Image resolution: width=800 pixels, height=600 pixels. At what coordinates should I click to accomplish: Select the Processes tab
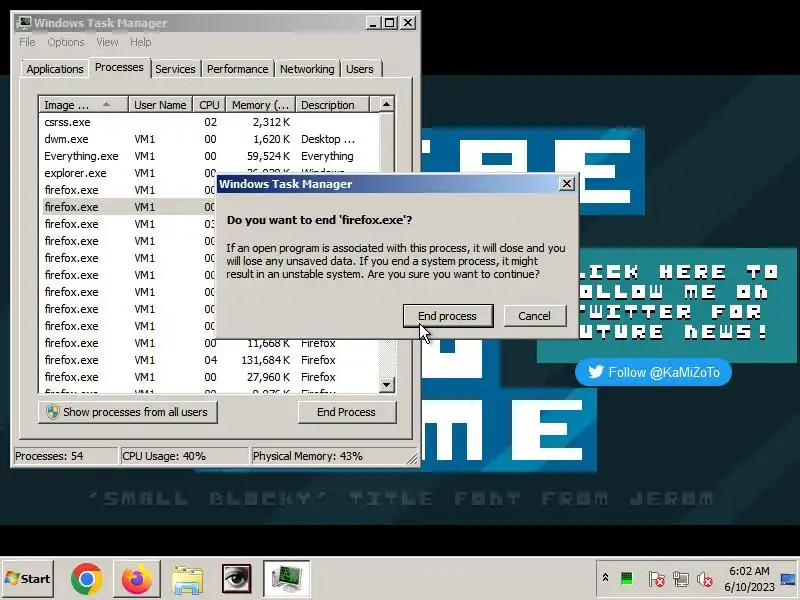(119, 67)
